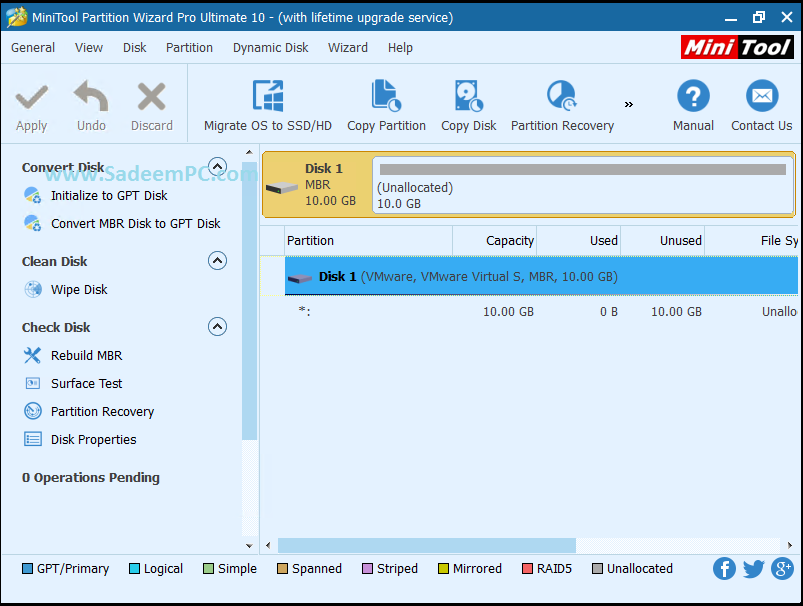Select the Unallocated 10.0 GB block
Image resolution: width=803 pixels, height=606 pixels.
tap(583, 185)
